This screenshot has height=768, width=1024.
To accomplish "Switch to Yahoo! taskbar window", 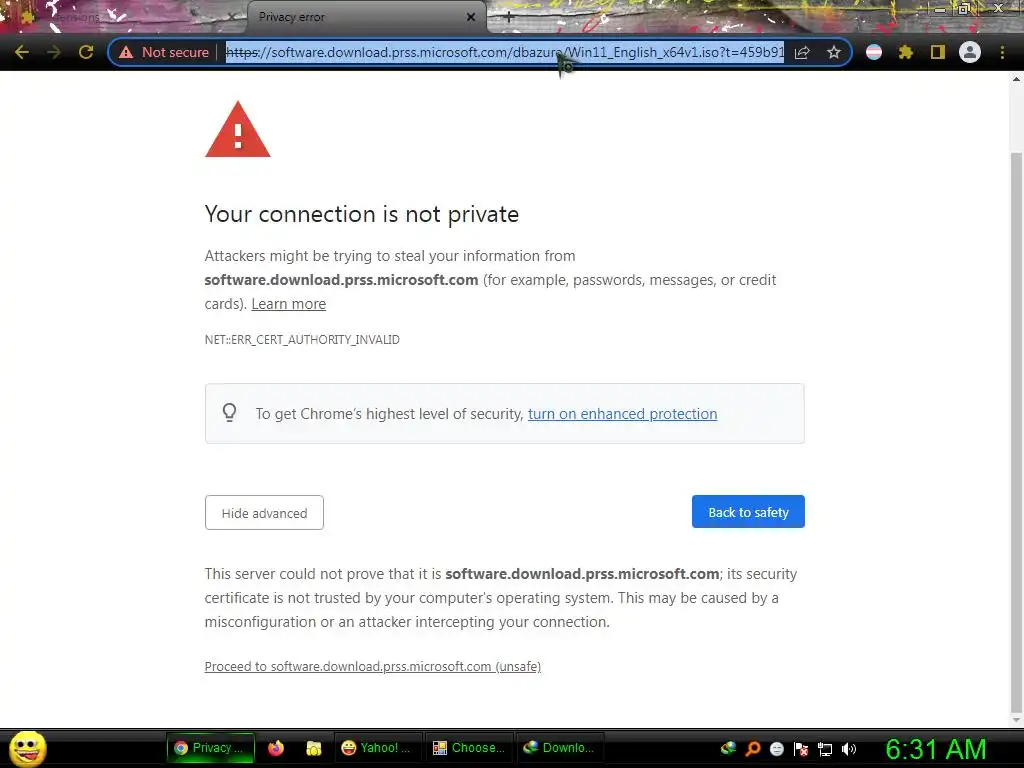I will click(377, 748).
